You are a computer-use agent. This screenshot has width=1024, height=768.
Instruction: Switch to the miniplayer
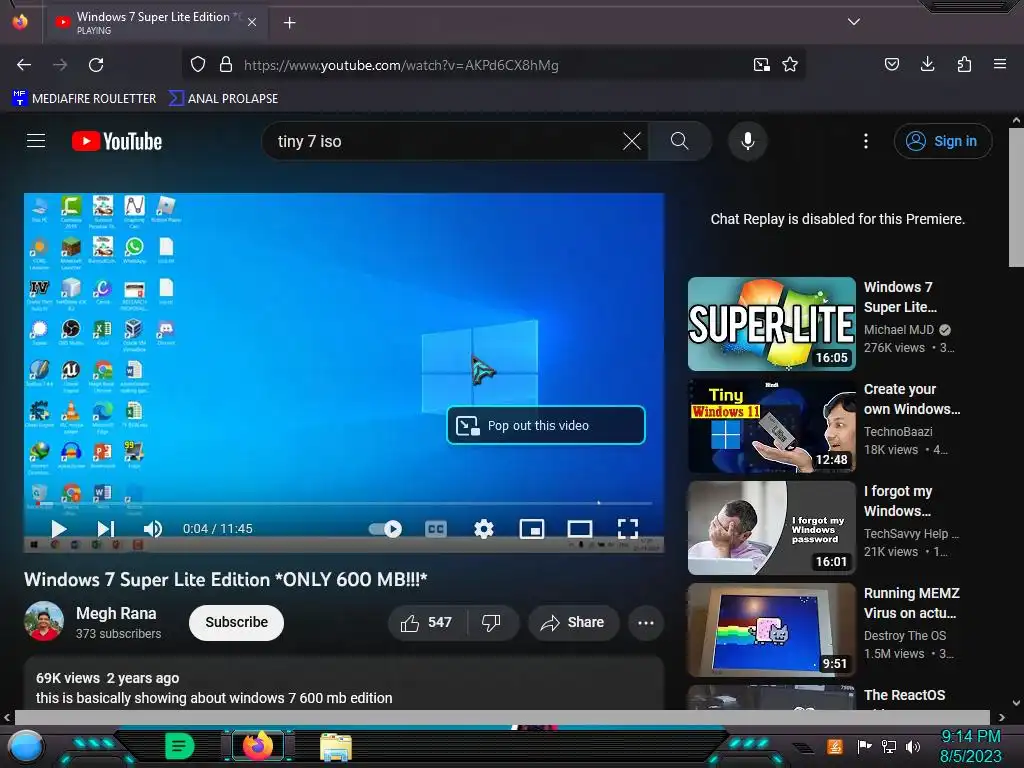point(532,529)
